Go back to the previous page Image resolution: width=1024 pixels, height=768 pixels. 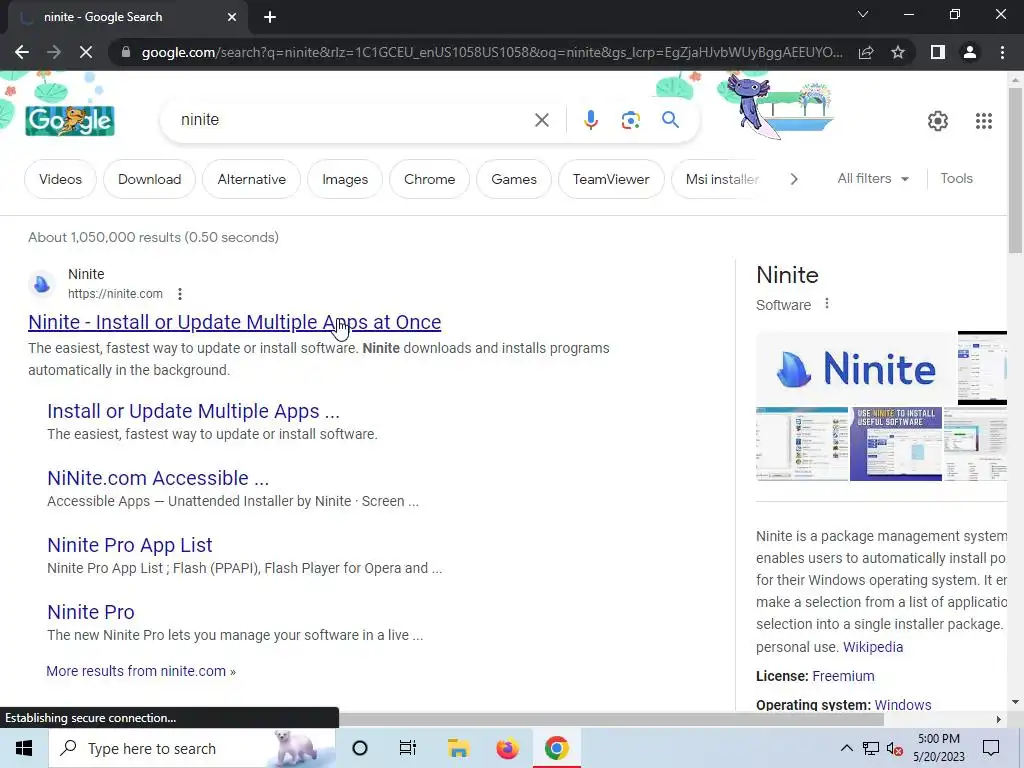(22, 52)
